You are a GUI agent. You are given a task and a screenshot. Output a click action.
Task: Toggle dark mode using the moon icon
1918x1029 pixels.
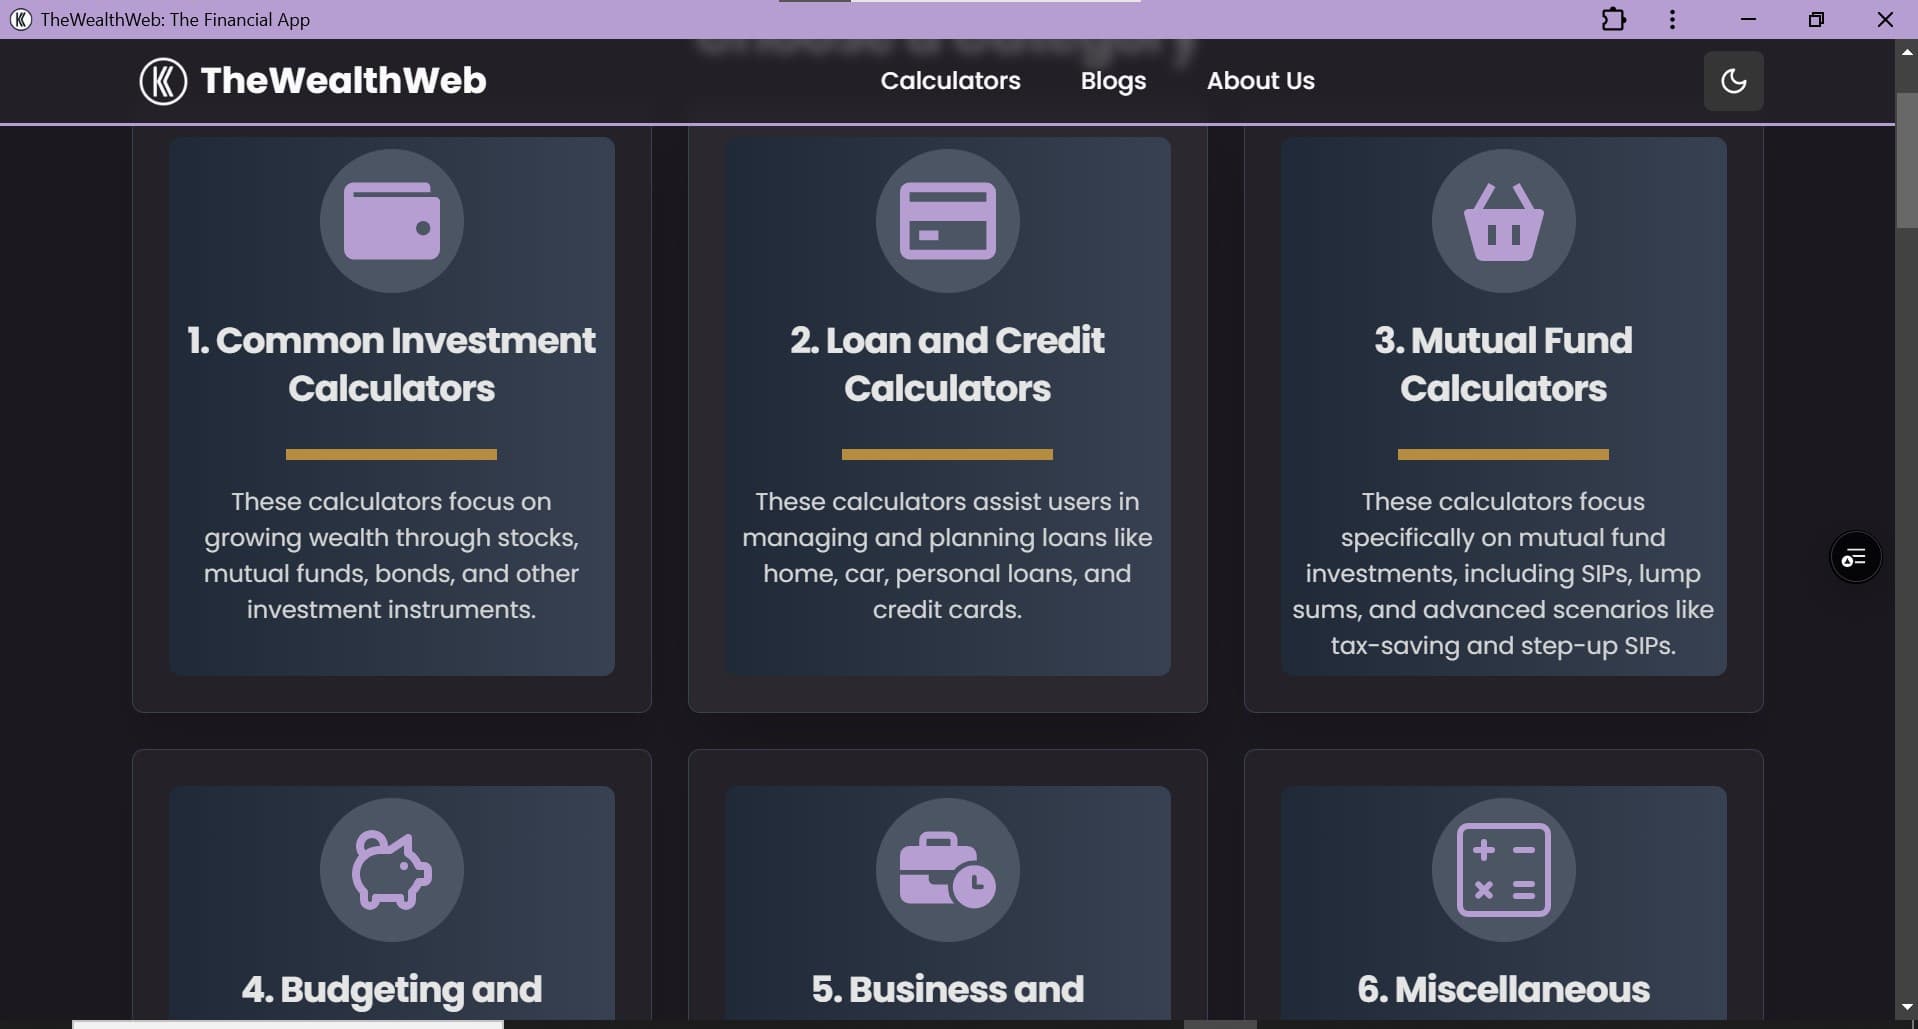click(1733, 81)
